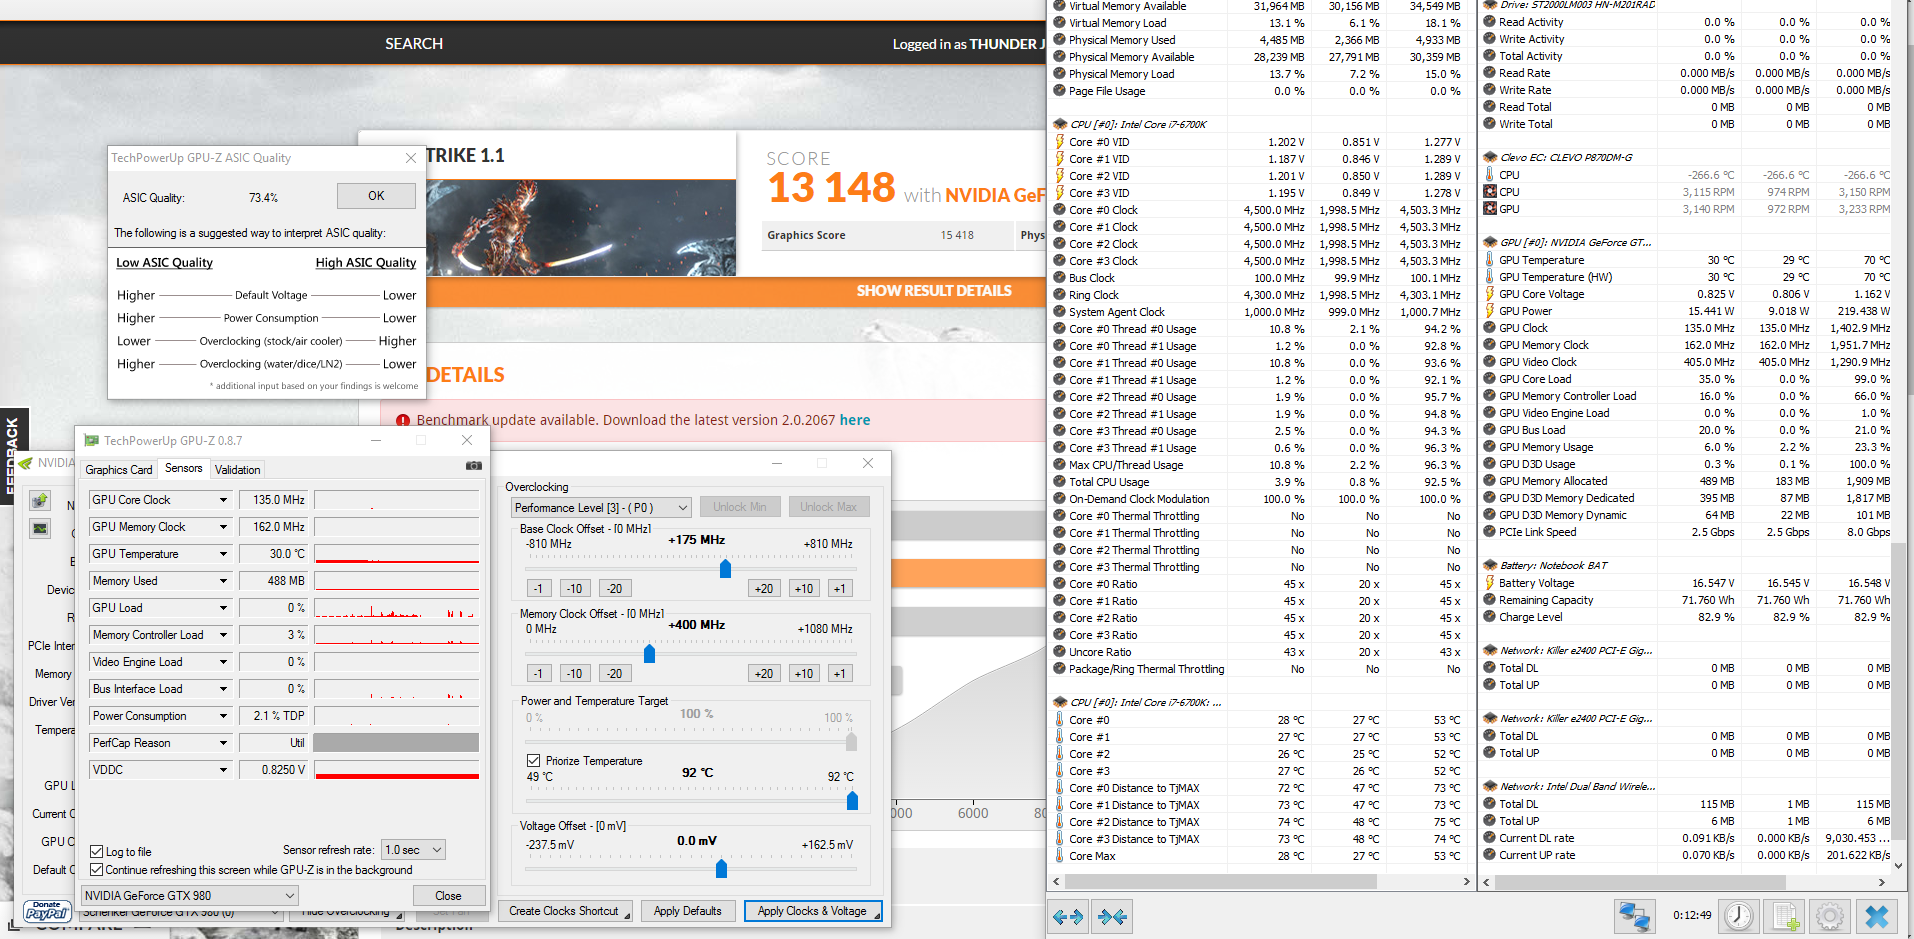Open NVIDIA Inspector sensor monitoring icon
This screenshot has height=939, width=1914.
(40, 528)
